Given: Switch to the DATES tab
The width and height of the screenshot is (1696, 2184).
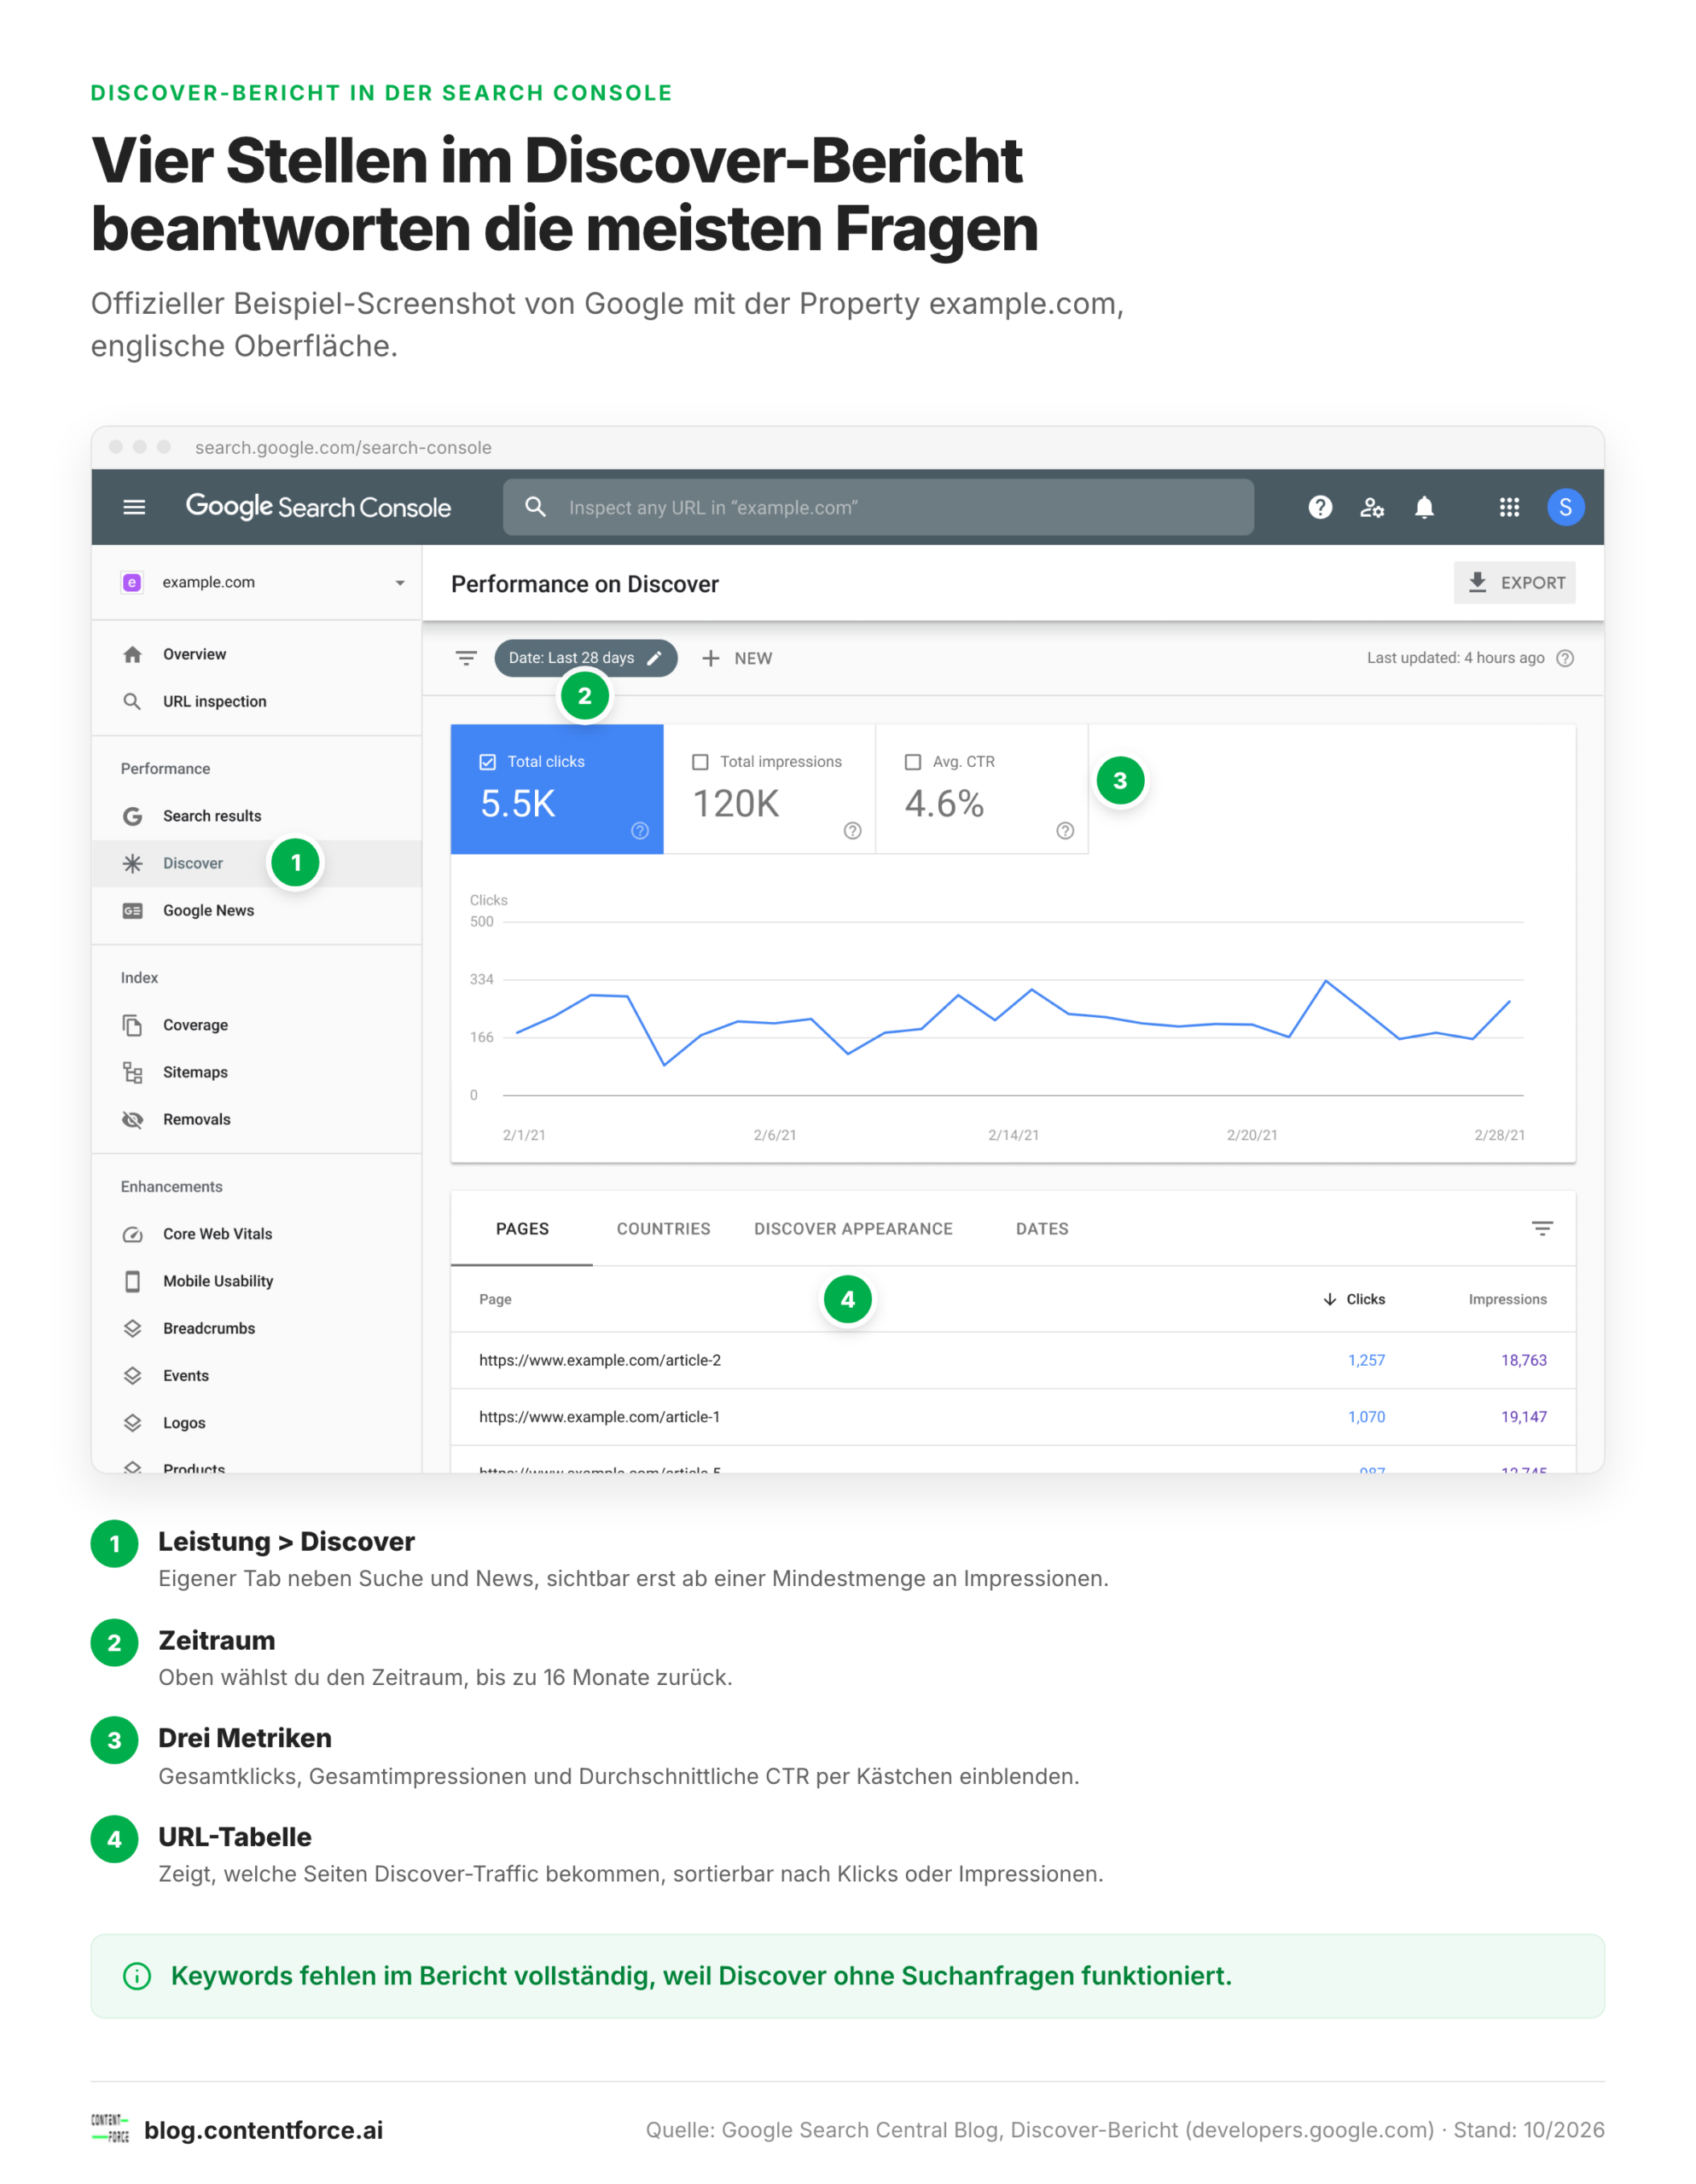Looking at the screenshot, I should [x=1042, y=1228].
